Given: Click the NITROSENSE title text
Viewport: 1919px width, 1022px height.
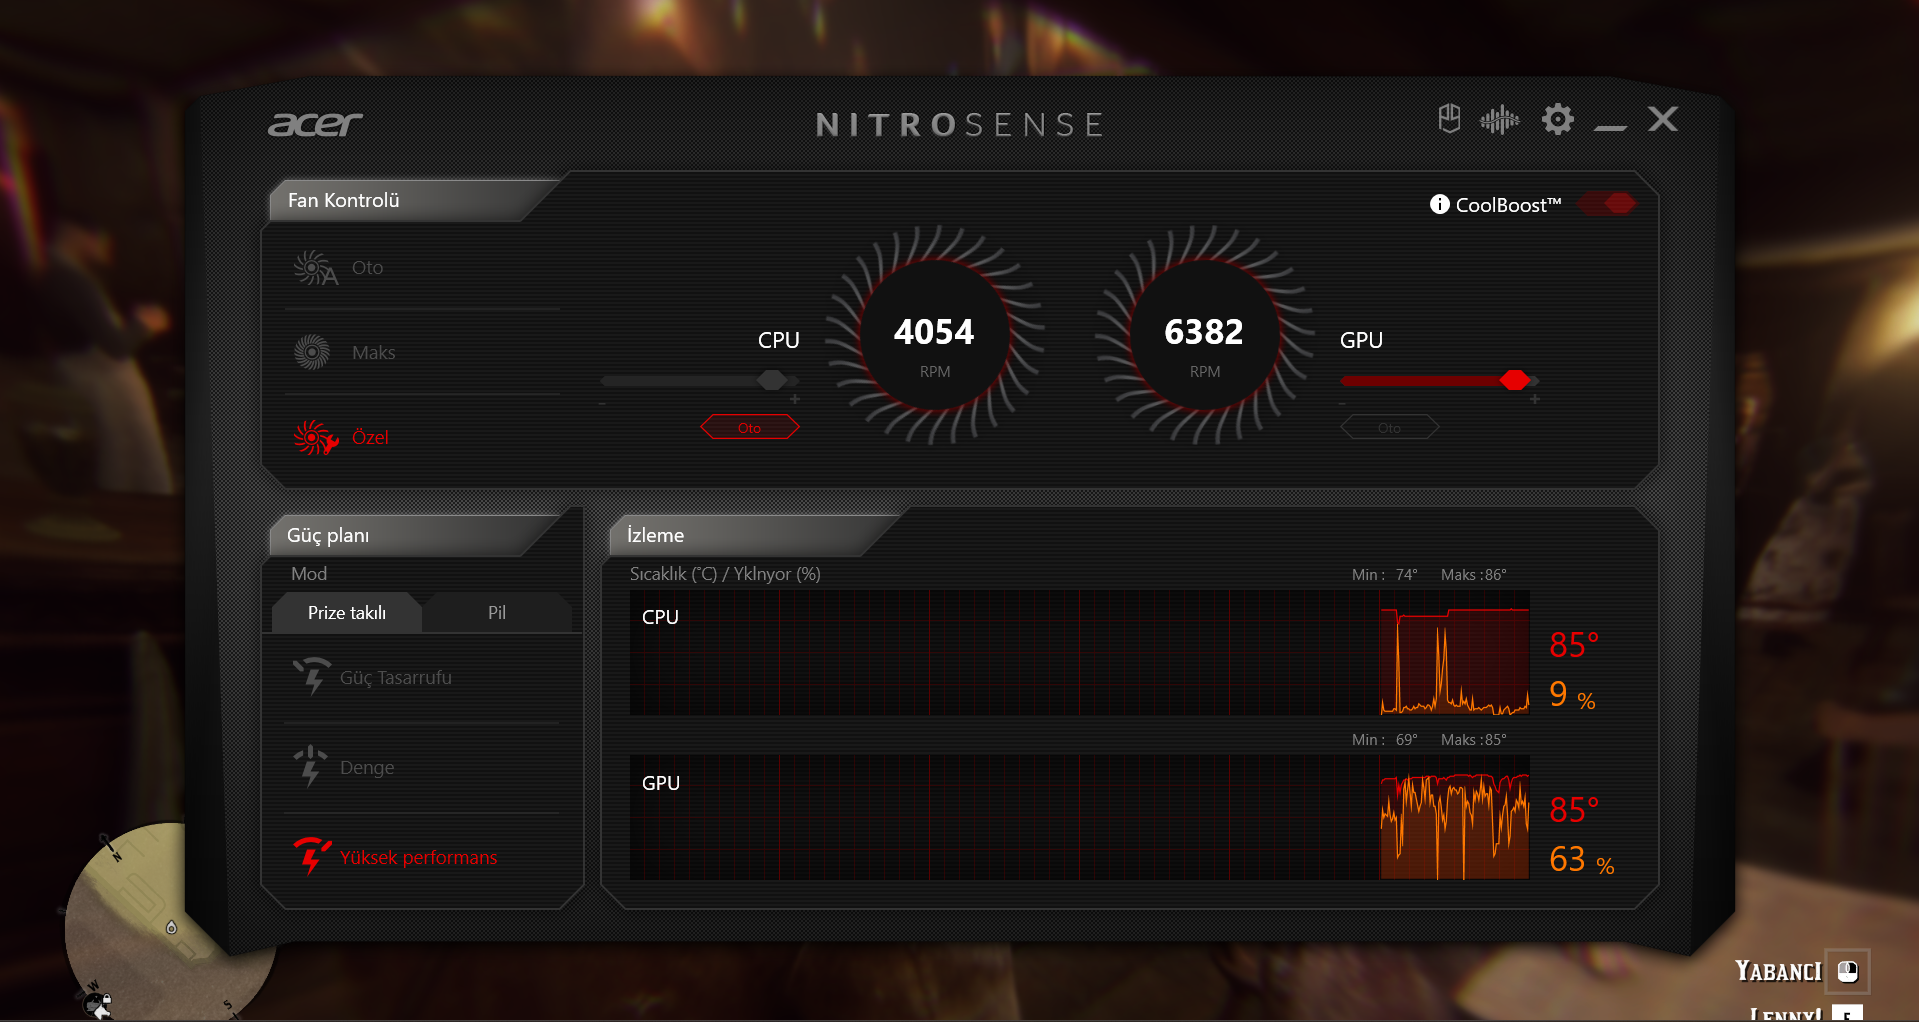Looking at the screenshot, I should [960, 125].
